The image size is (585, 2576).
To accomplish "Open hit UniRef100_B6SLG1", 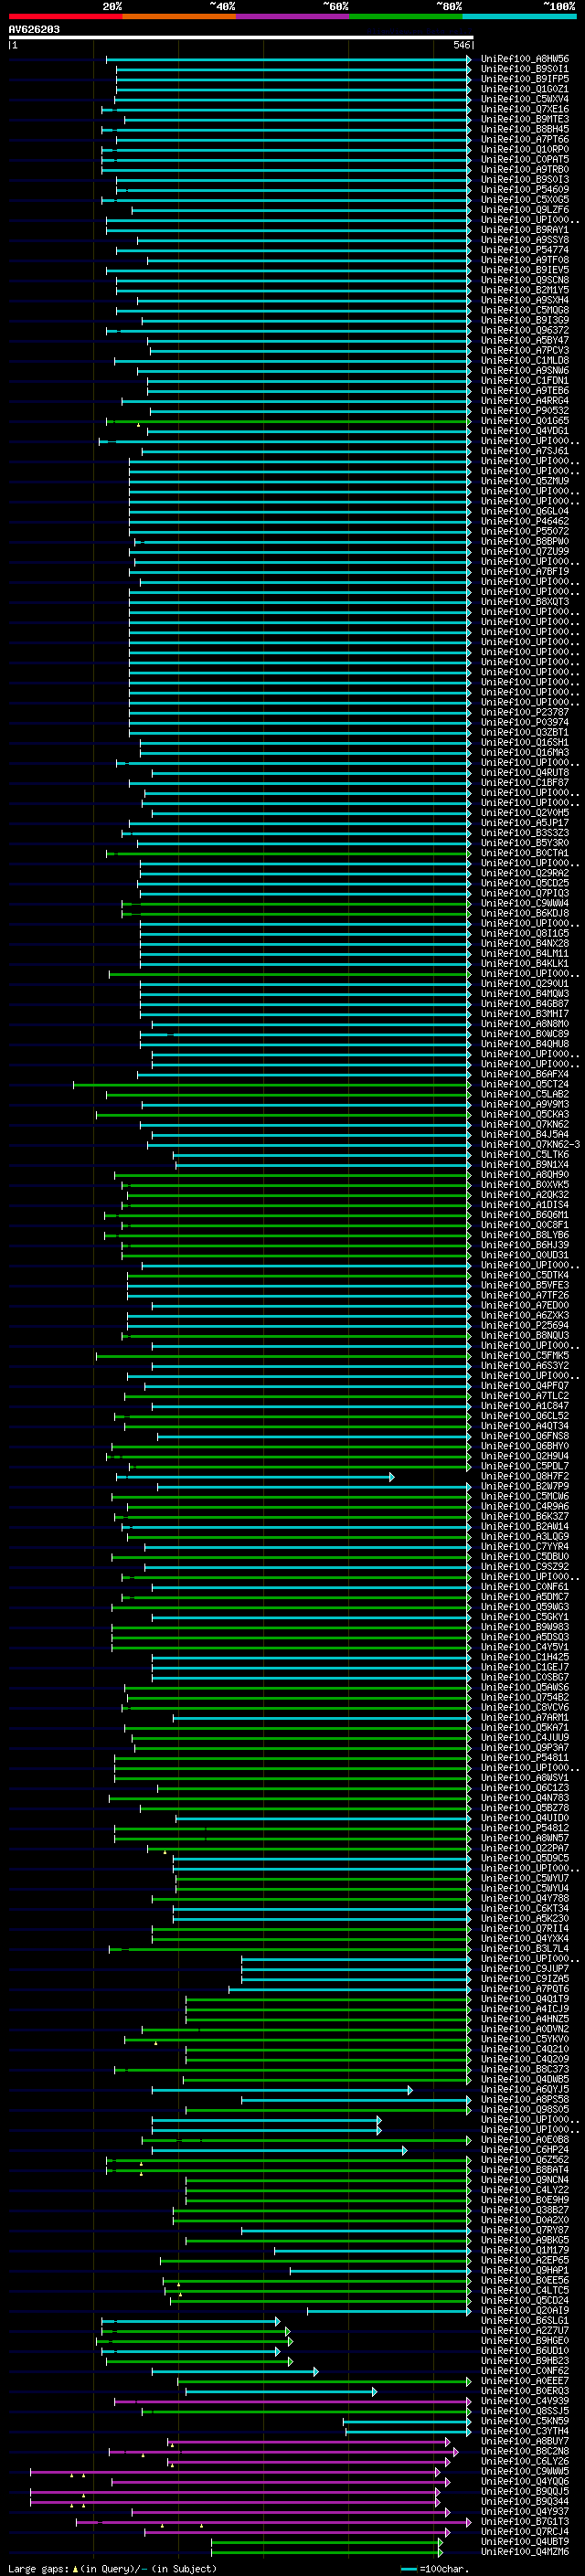I will 525,2321.
